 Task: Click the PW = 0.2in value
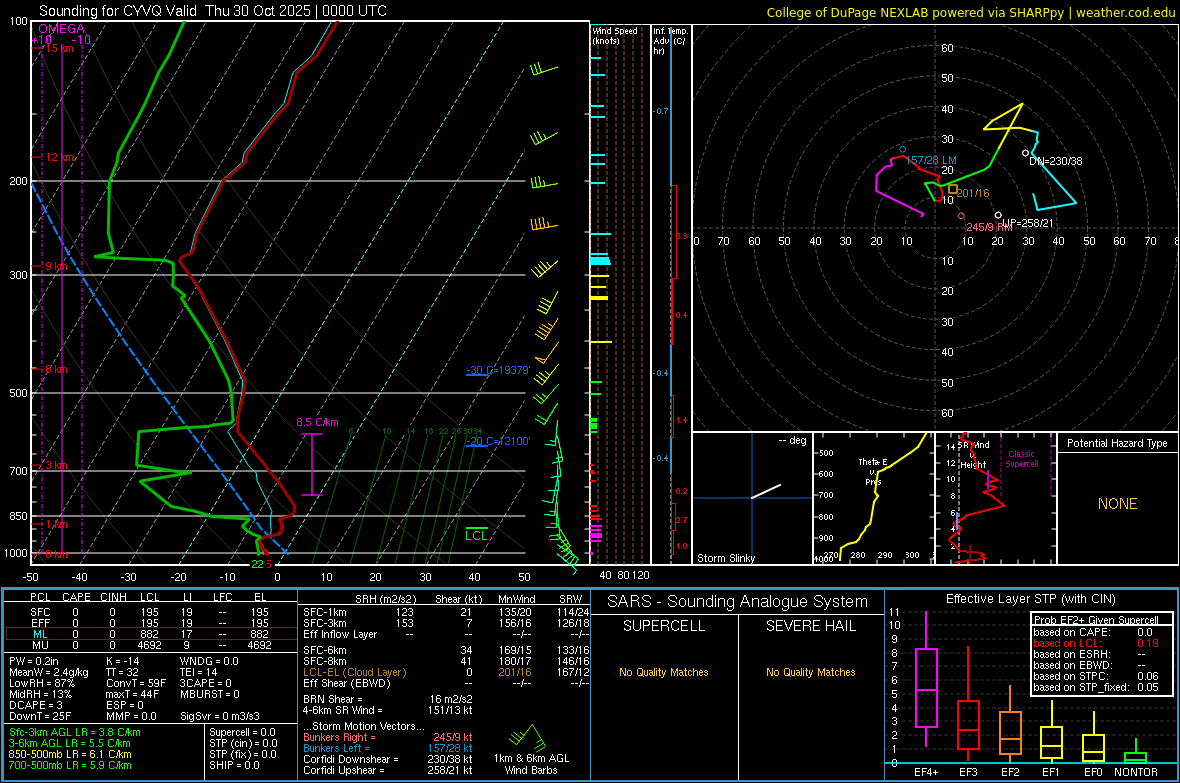point(34,661)
